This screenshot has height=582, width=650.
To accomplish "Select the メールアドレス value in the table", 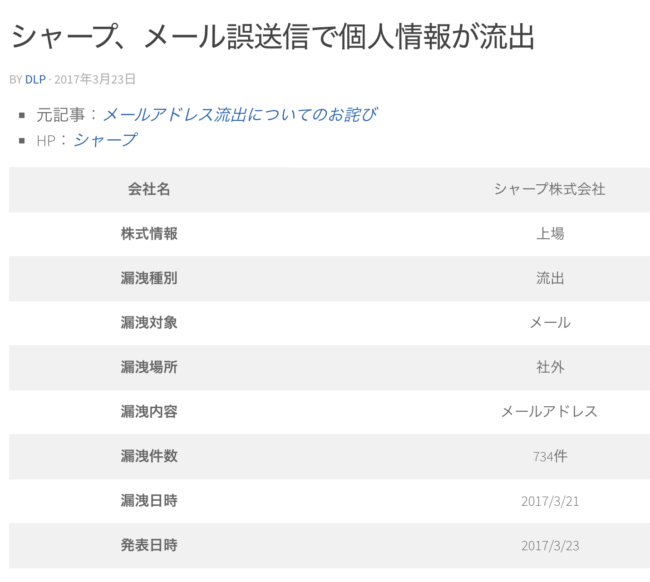I will pos(549,411).
